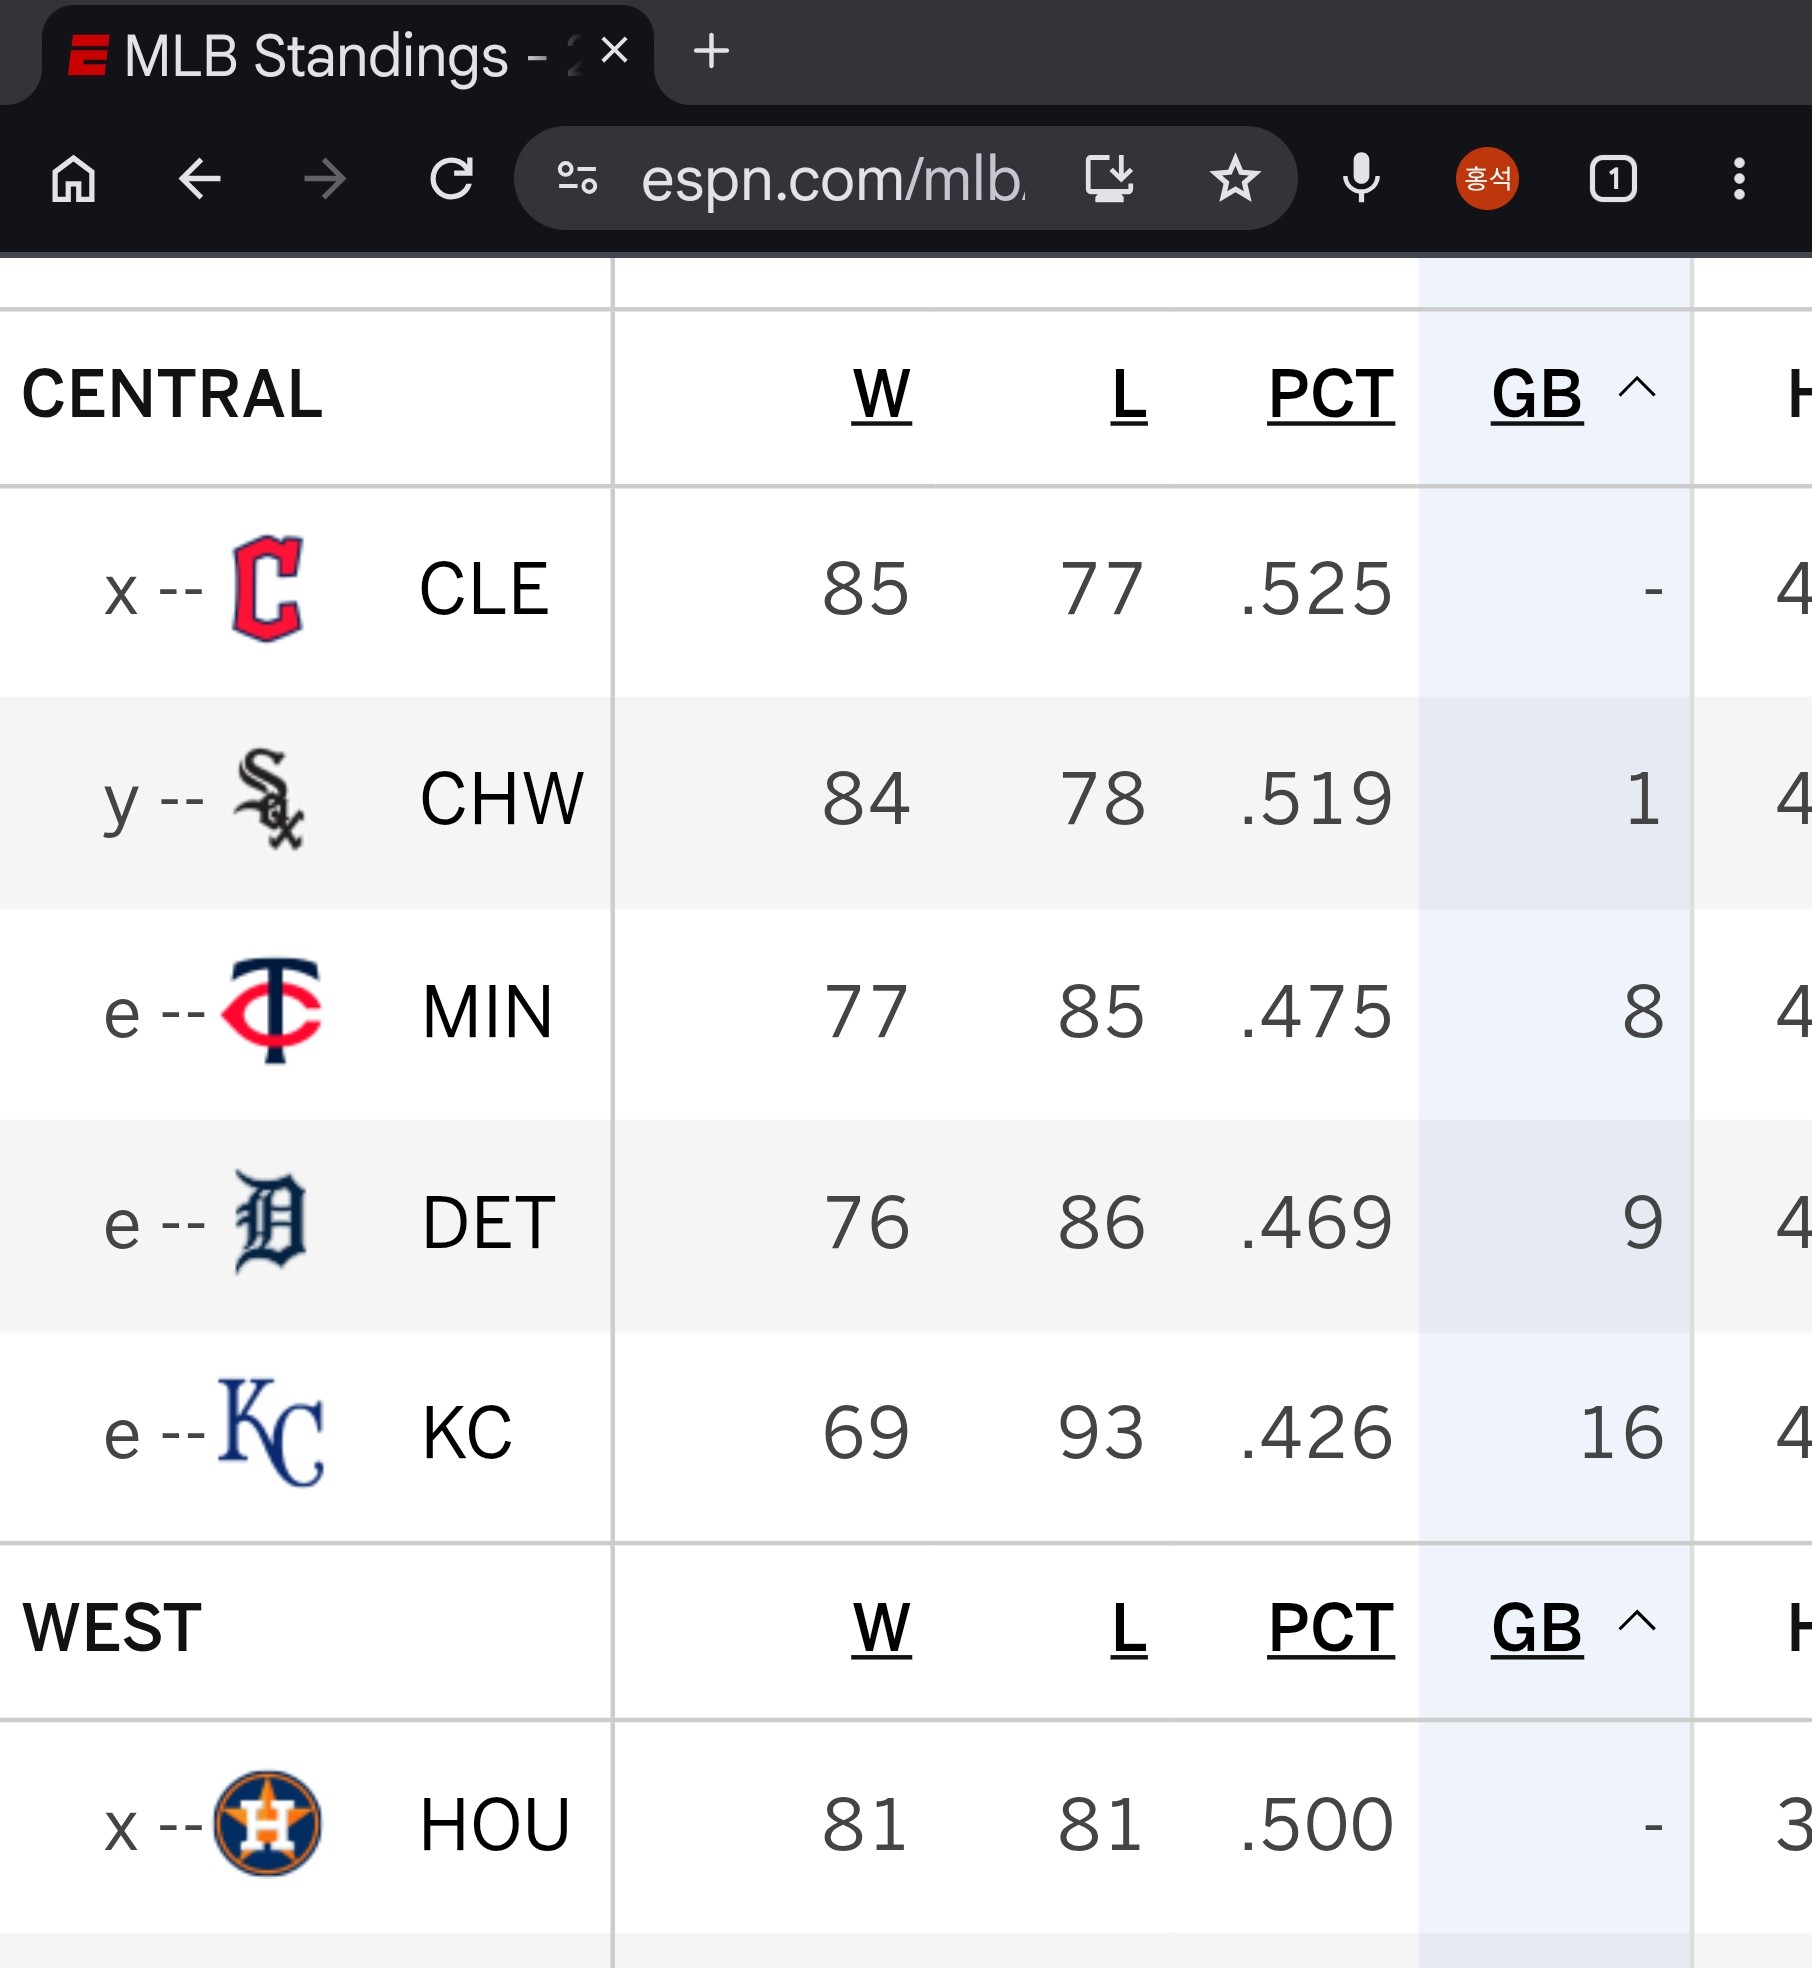Viewport: 1812px width, 1968px height.
Task: Open the CLE team link
Action: pyautogui.click(x=483, y=590)
